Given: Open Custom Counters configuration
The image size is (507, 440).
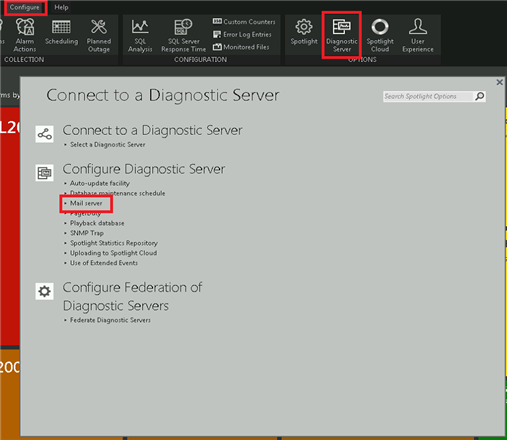Looking at the screenshot, I should tap(244, 22).
